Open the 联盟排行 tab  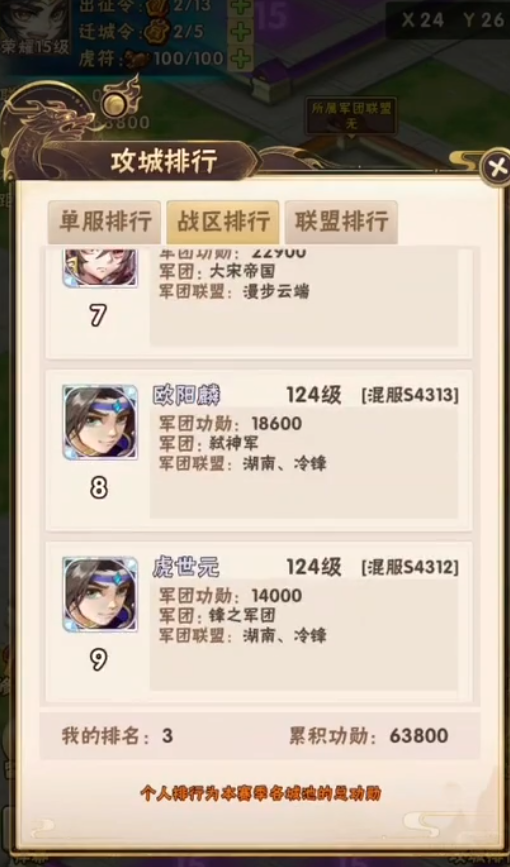[x=341, y=222]
